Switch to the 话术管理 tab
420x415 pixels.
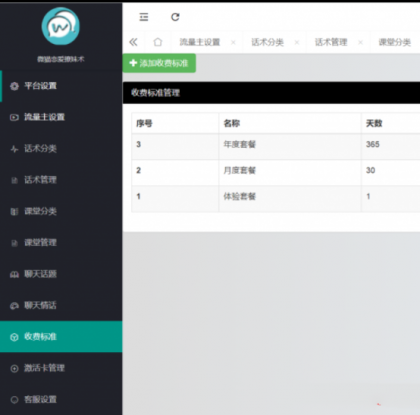[x=331, y=42]
